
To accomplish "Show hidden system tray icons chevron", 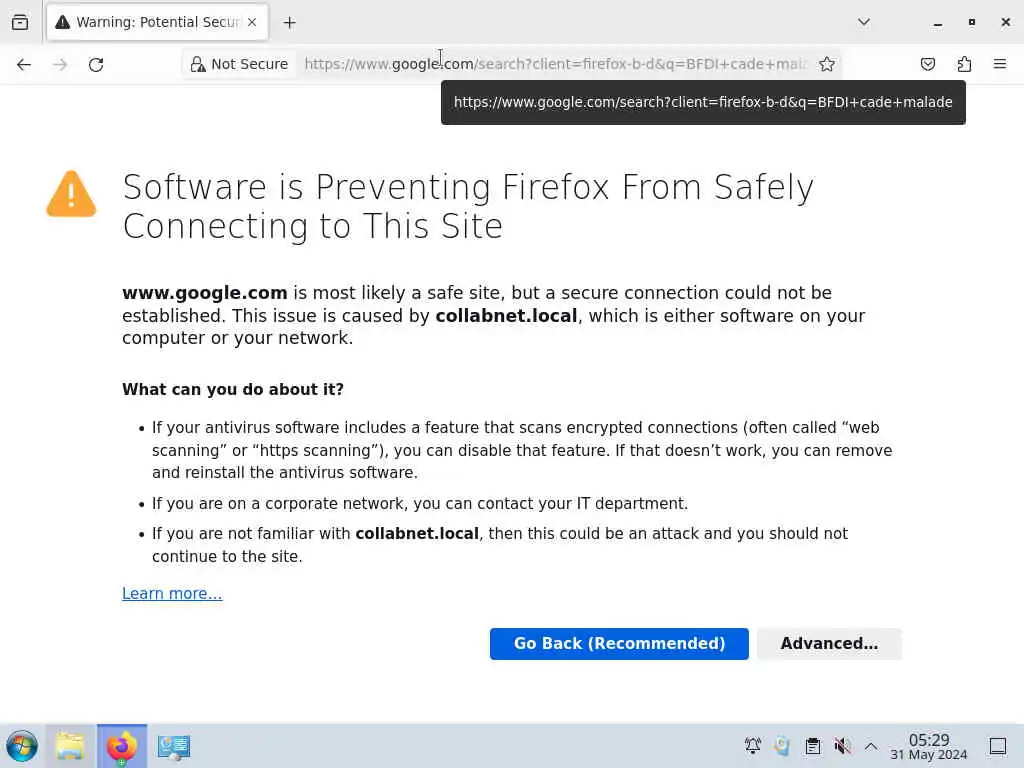I will point(871,746).
